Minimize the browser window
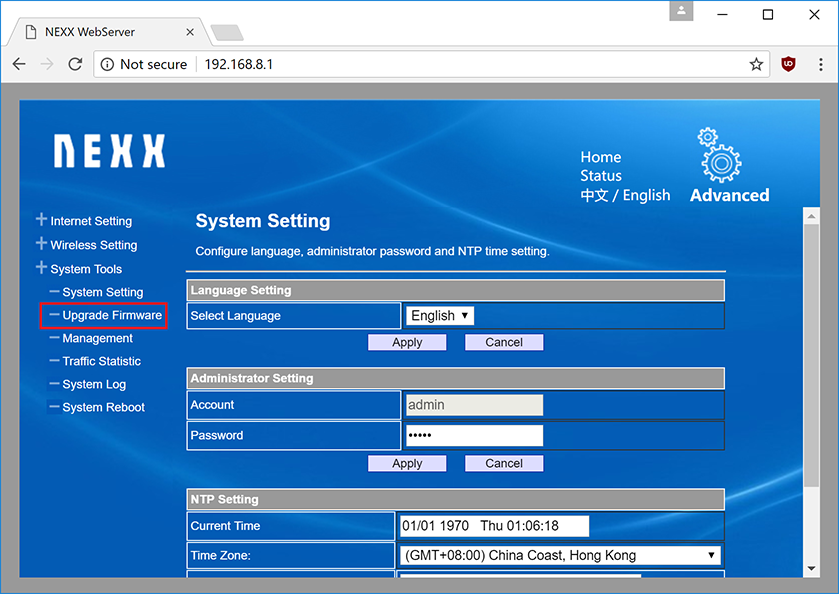The image size is (839, 594). [x=722, y=14]
